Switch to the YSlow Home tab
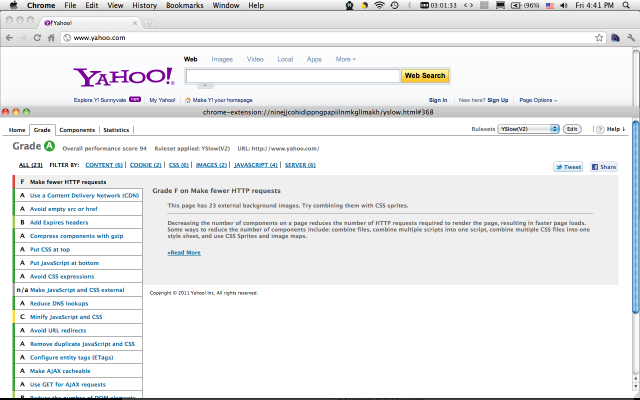This screenshot has height=400, width=640. [17, 130]
